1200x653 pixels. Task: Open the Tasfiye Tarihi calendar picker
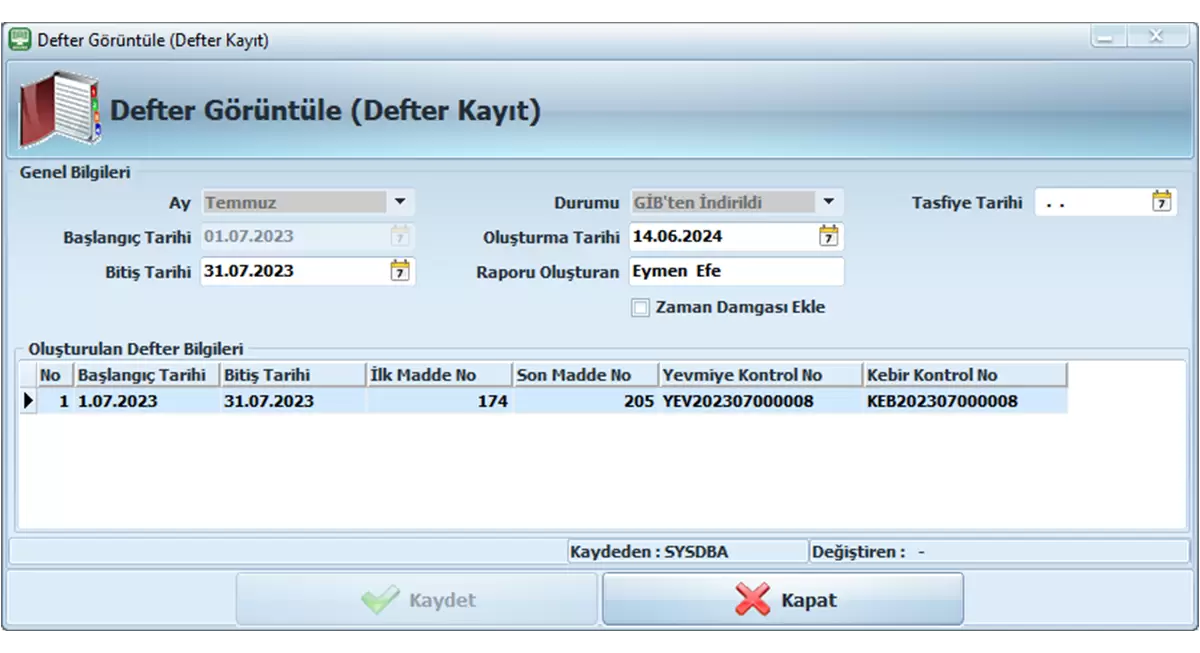[1160, 202]
